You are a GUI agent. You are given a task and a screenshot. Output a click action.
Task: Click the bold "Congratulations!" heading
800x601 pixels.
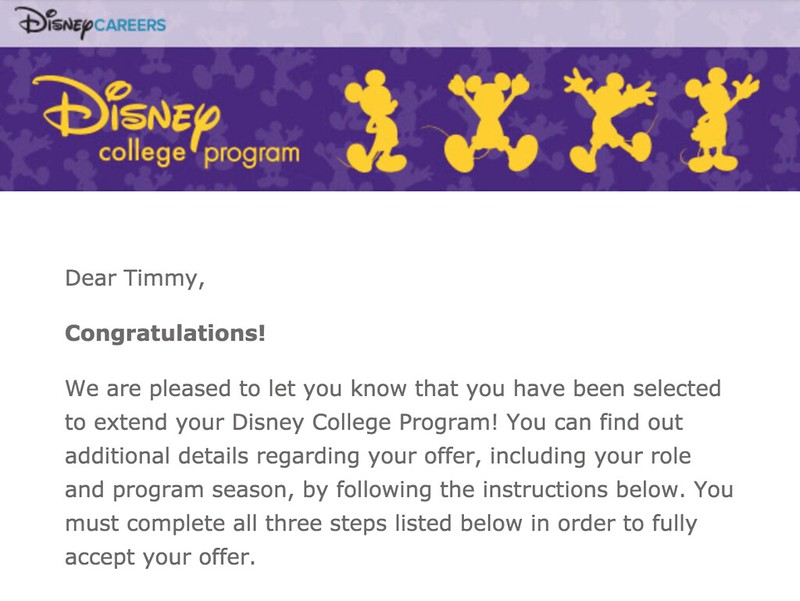[x=165, y=332]
